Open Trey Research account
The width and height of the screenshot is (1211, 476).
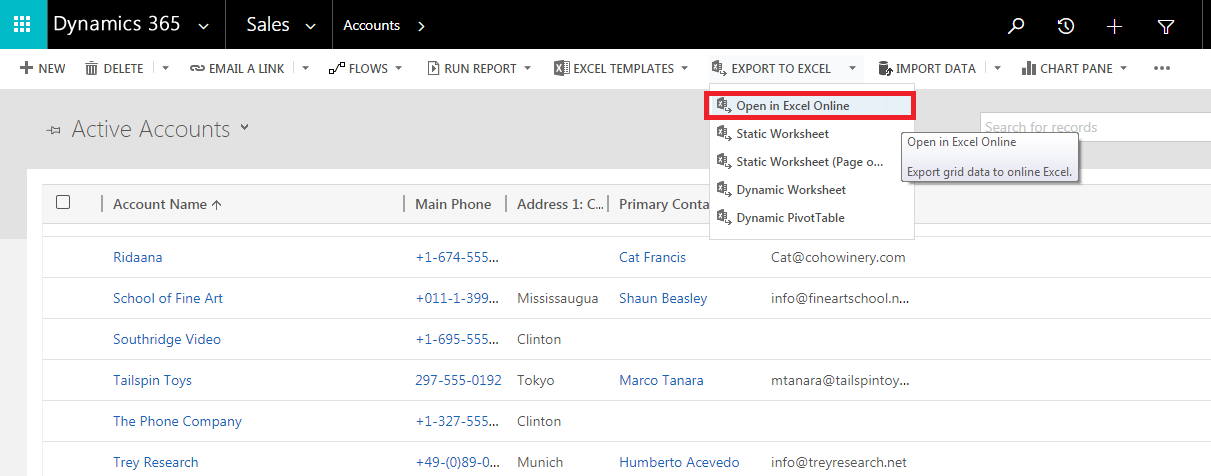point(156,462)
